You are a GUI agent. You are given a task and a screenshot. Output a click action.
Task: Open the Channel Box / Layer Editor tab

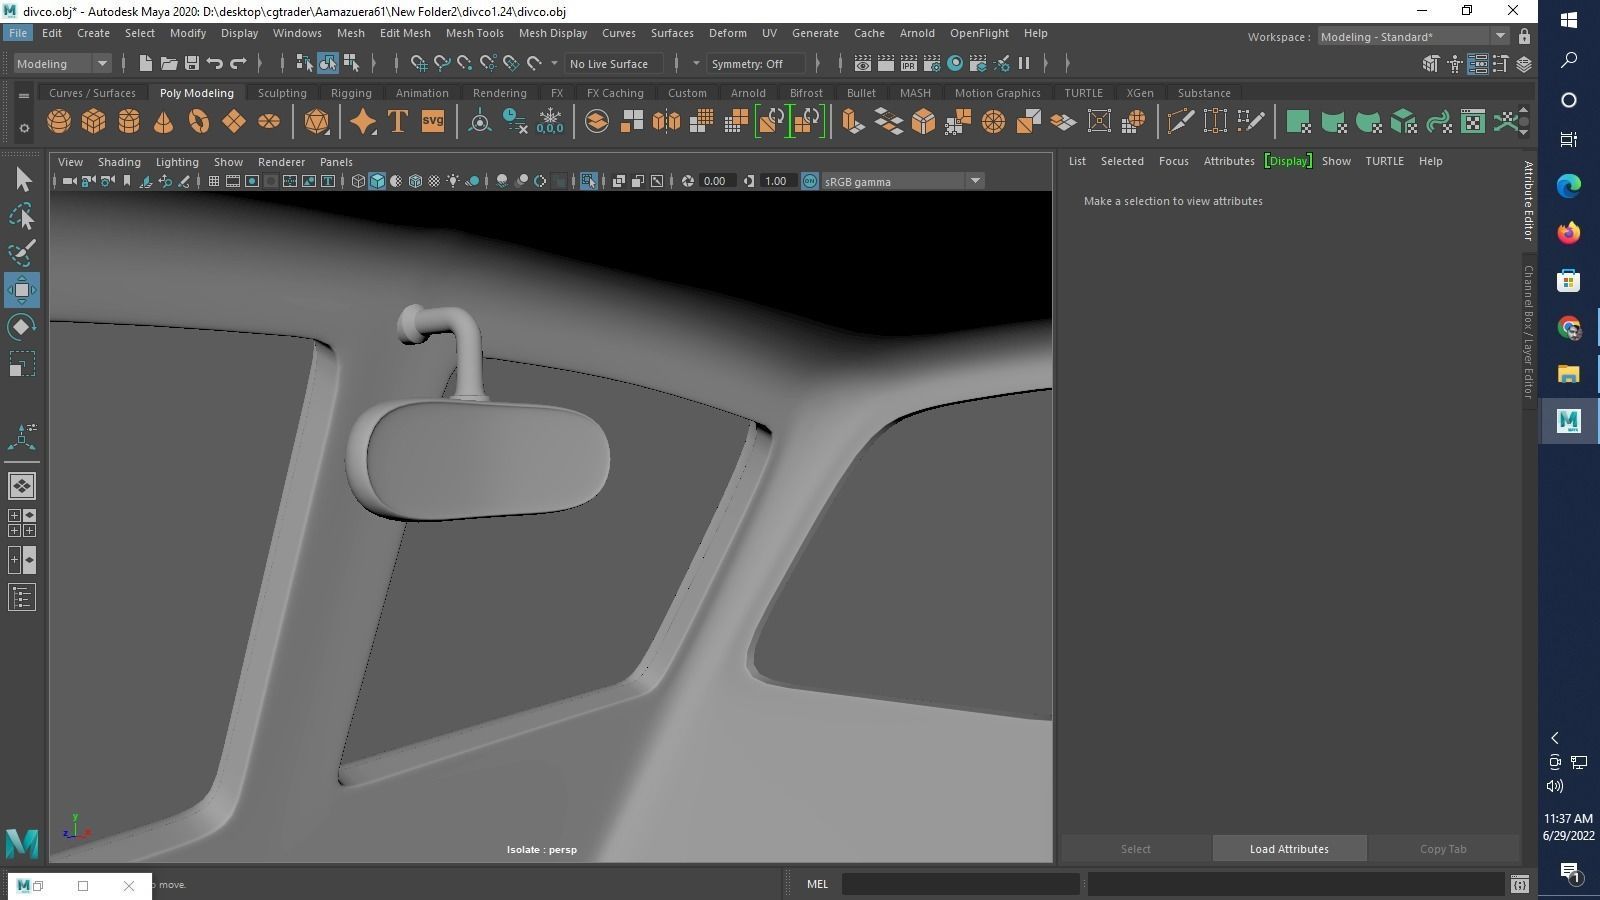pyautogui.click(x=1528, y=331)
